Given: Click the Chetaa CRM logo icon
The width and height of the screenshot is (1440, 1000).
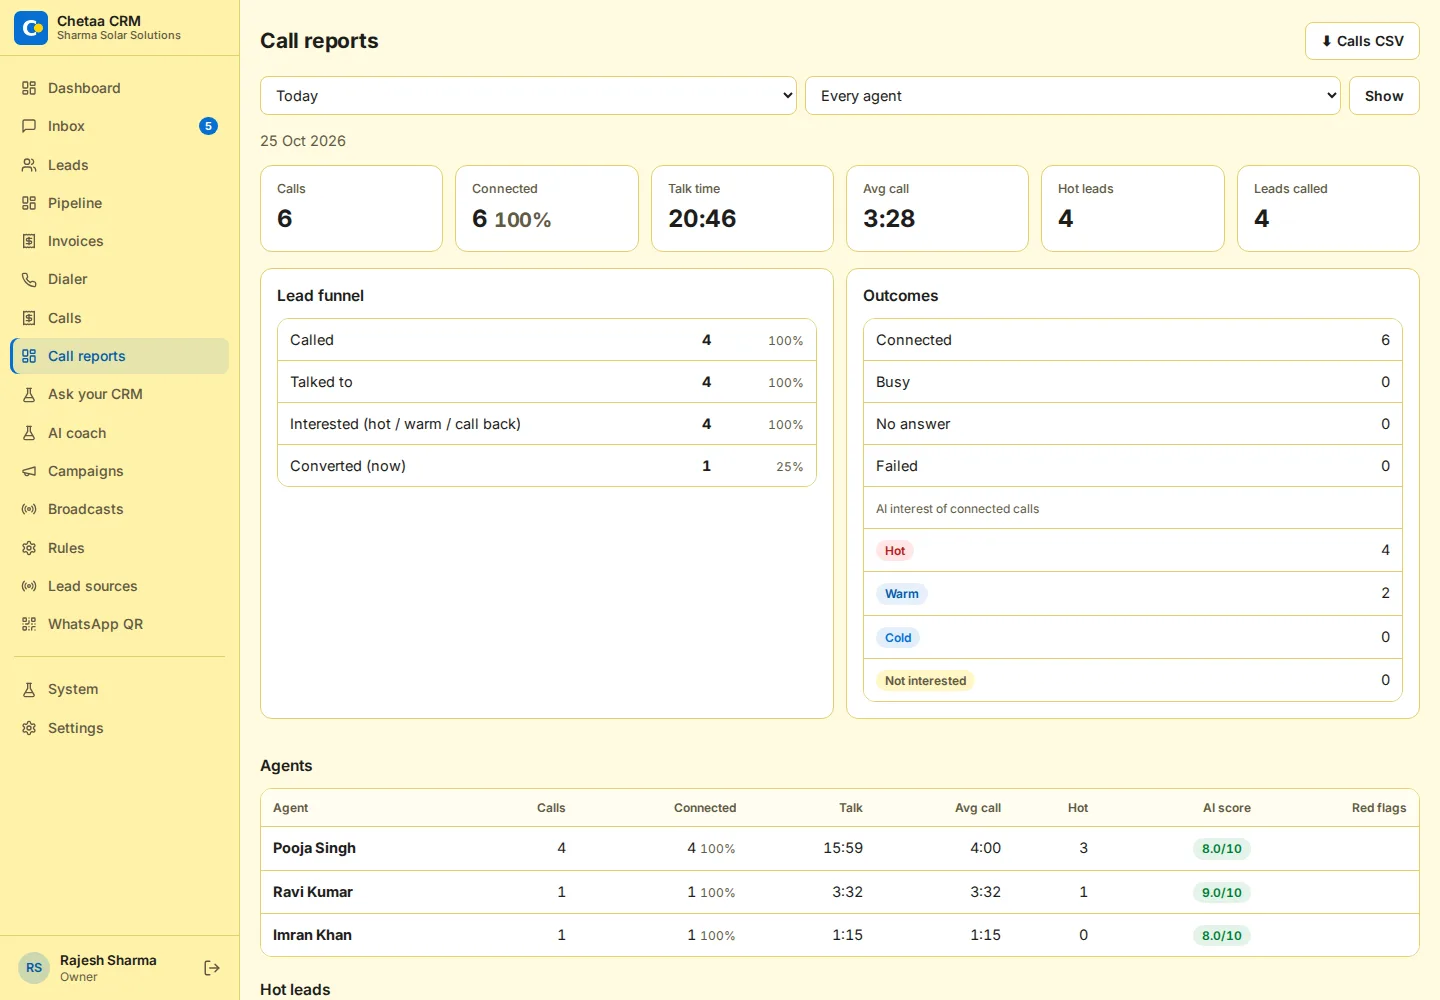Looking at the screenshot, I should [x=31, y=28].
